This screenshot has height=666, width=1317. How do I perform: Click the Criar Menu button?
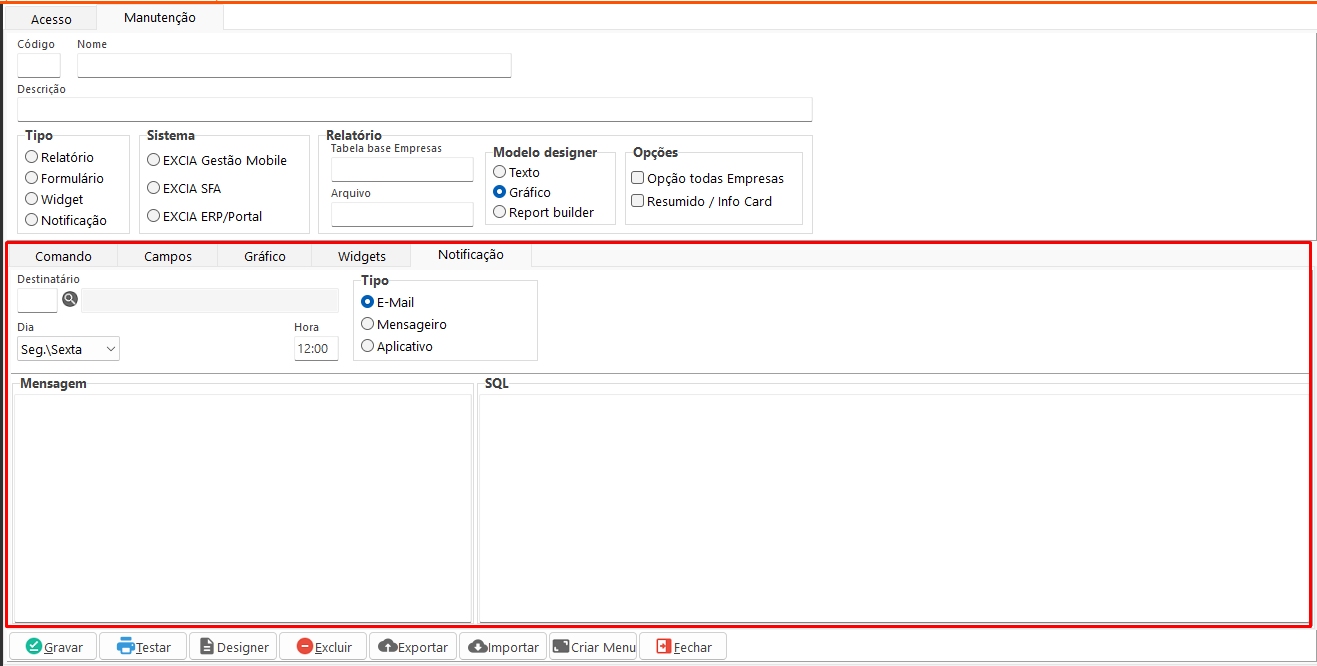click(593, 647)
